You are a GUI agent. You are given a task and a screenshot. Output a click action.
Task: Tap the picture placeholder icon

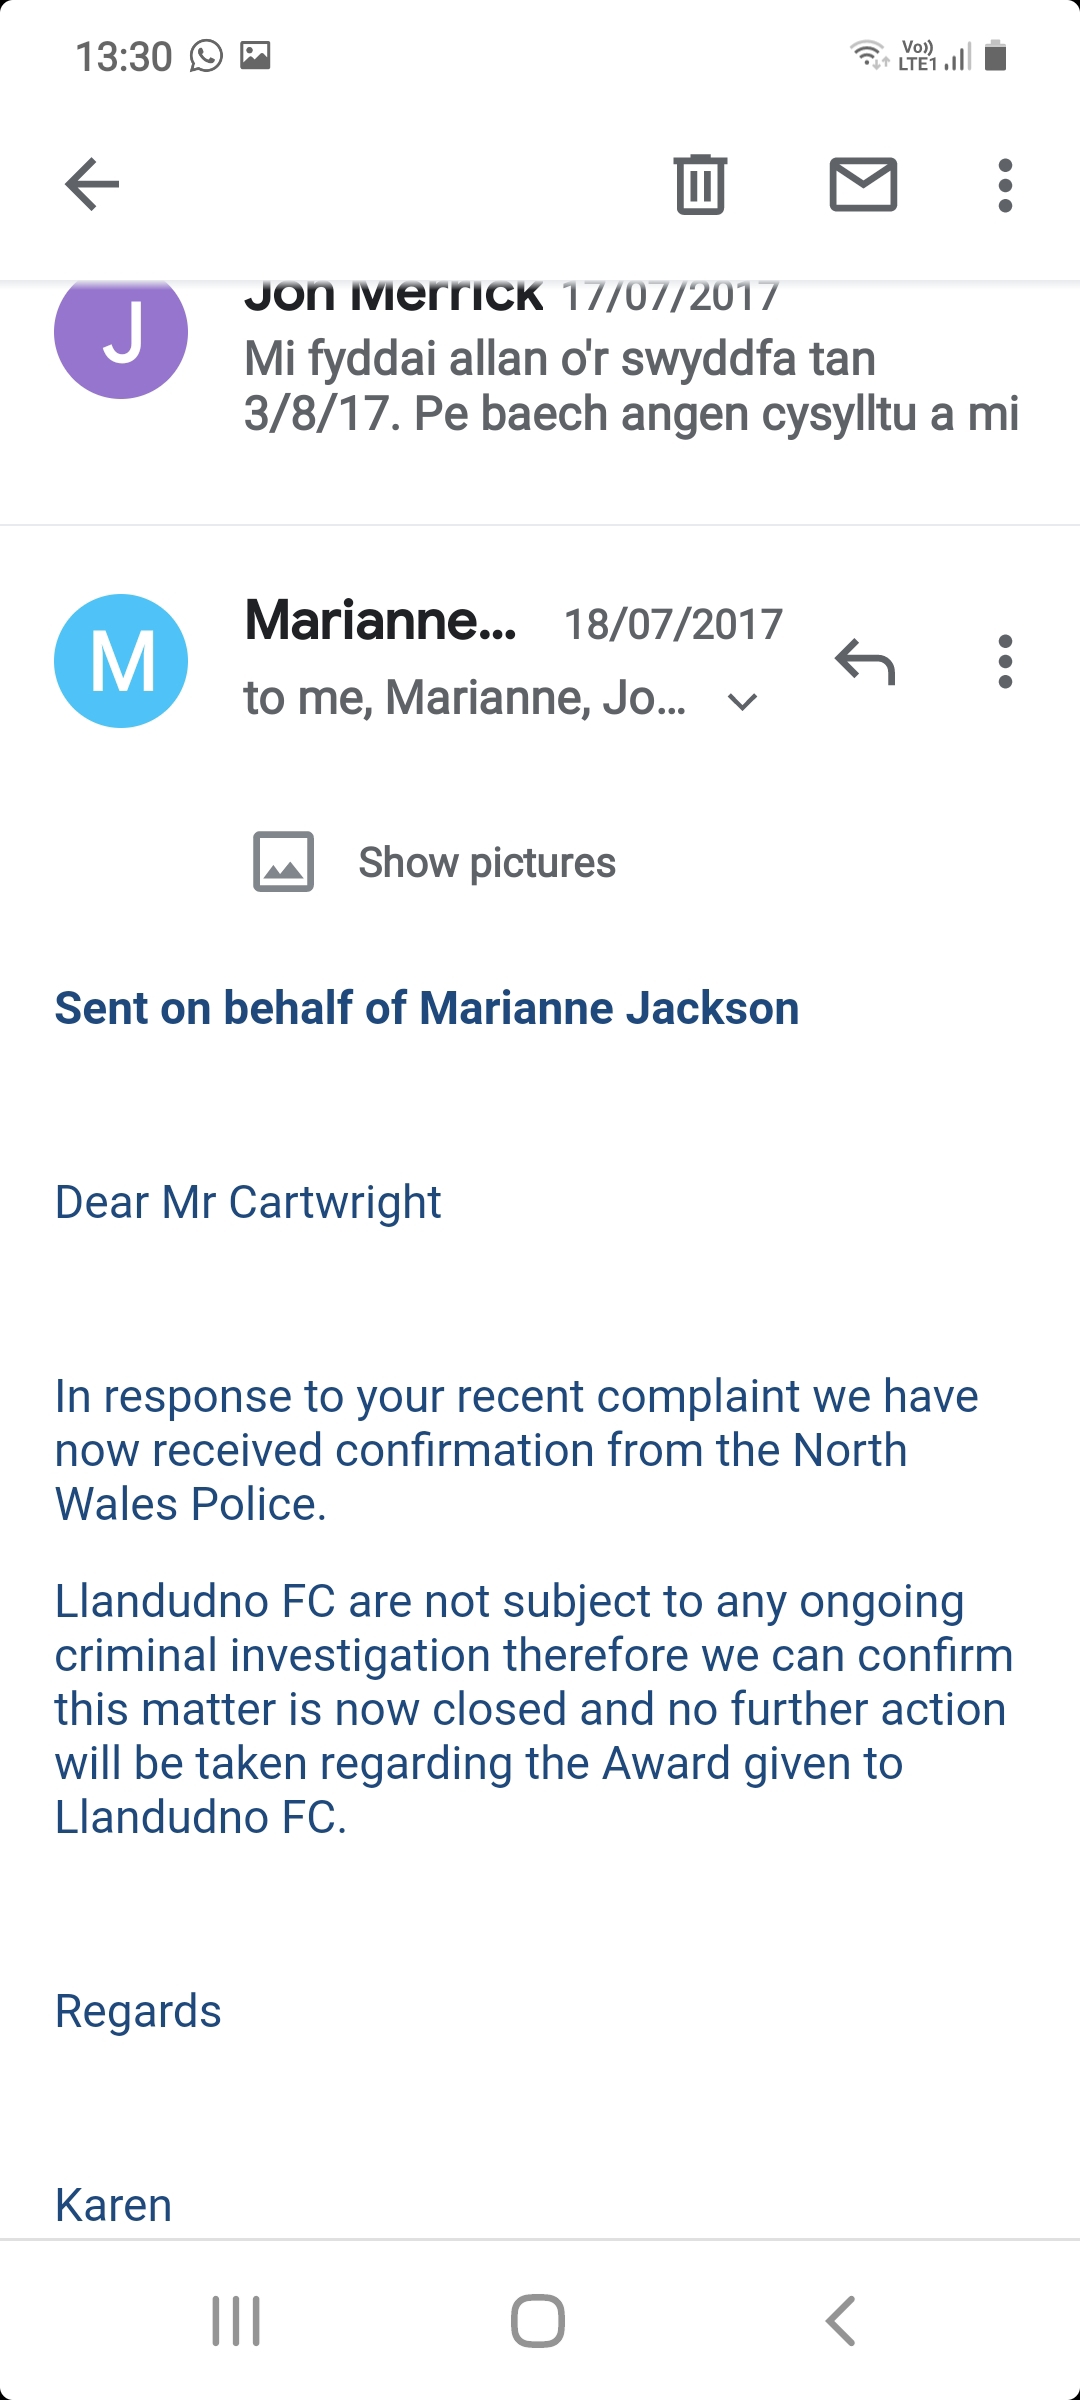(283, 861)
